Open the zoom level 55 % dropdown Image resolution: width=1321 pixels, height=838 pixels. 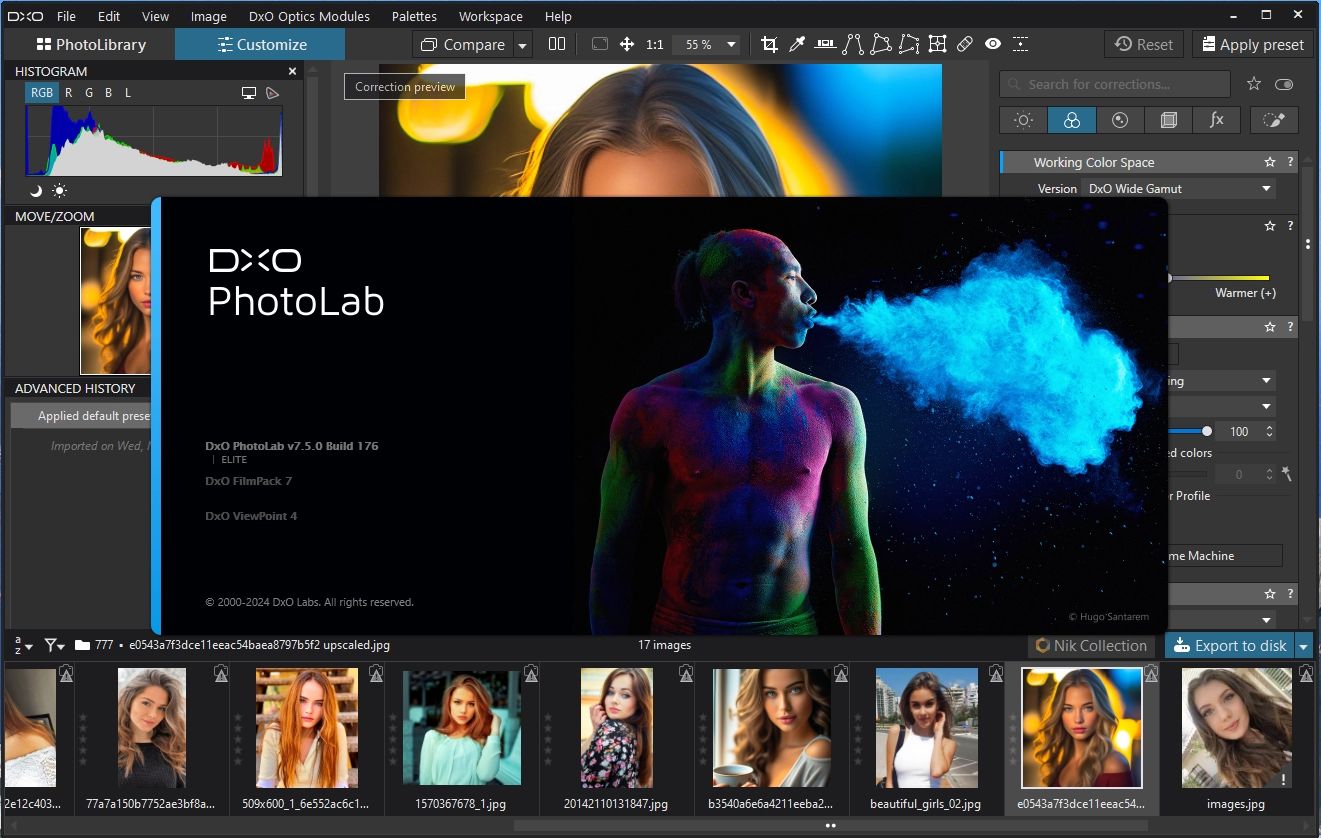[x=709, y=44]
